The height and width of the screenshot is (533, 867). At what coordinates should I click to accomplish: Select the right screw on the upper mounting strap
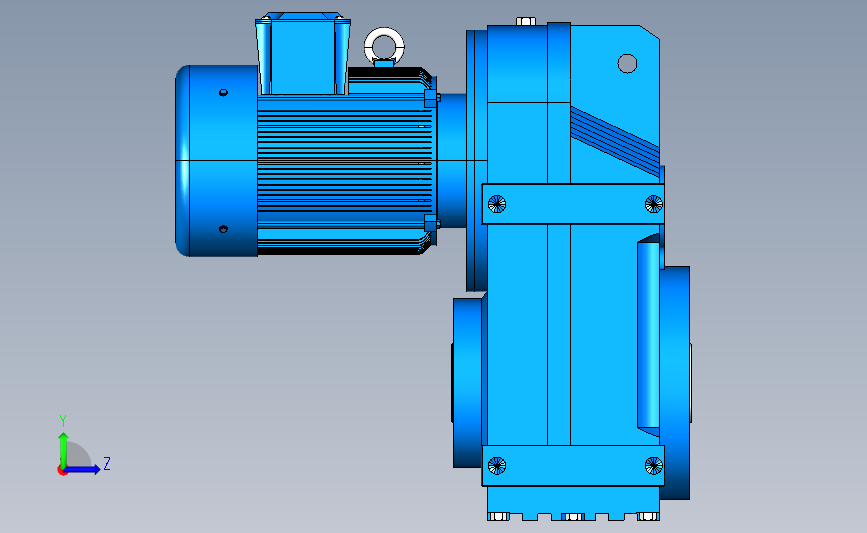[x=654, y=204]
